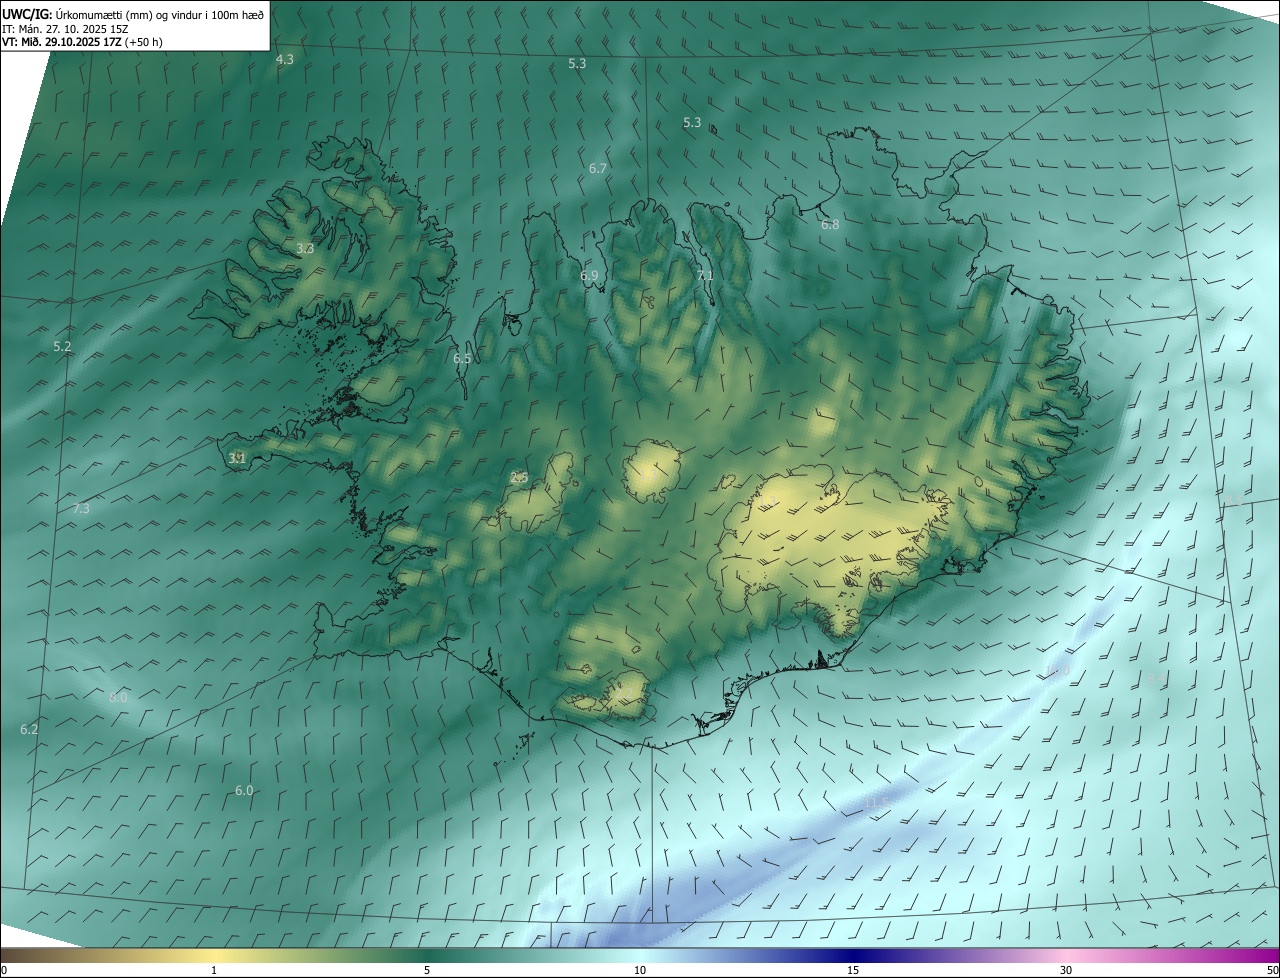Screen dimensions: 1280x978
Task: Click the 10 tick label on the color scale
Action: (x=640, y=970)
